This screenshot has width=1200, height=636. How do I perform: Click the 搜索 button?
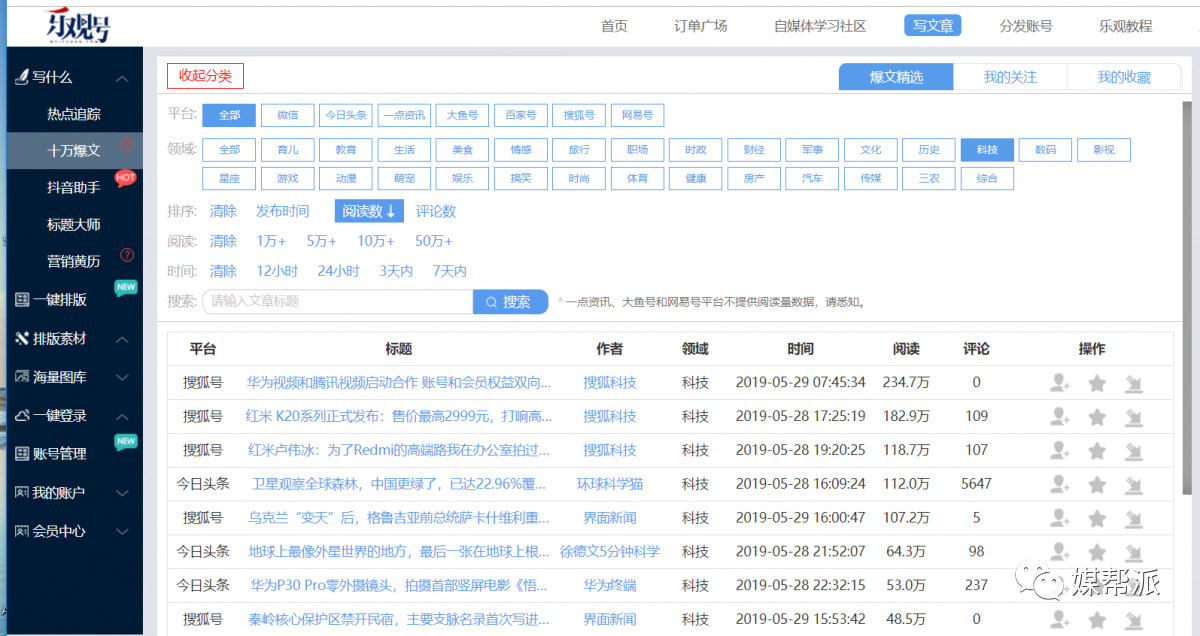[x=510, y=301]
